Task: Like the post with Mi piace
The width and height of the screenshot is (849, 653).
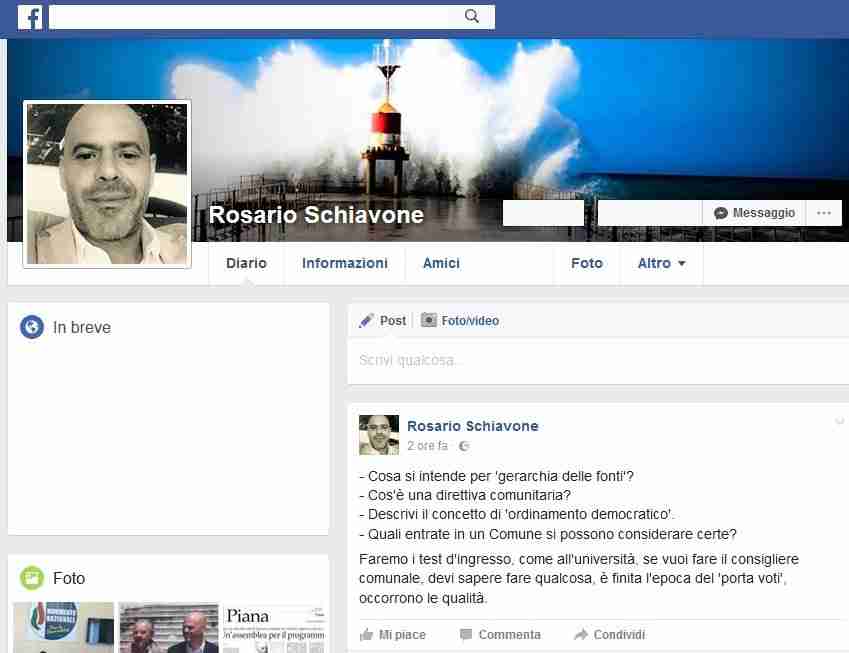Action: (393, 635)
